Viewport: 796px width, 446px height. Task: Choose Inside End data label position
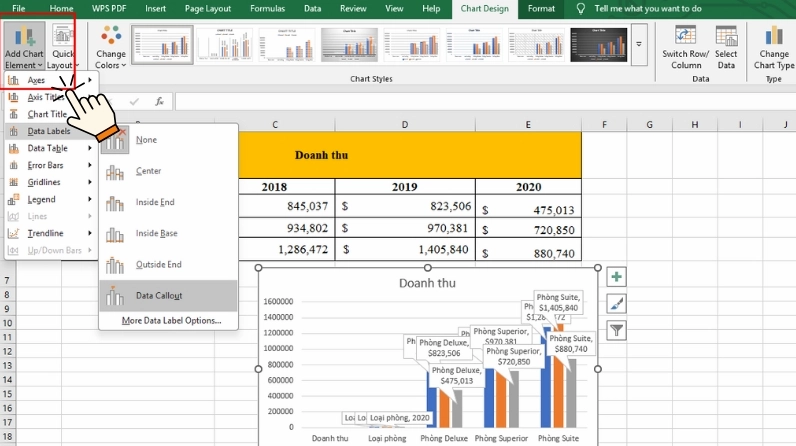tap(168, 202)
